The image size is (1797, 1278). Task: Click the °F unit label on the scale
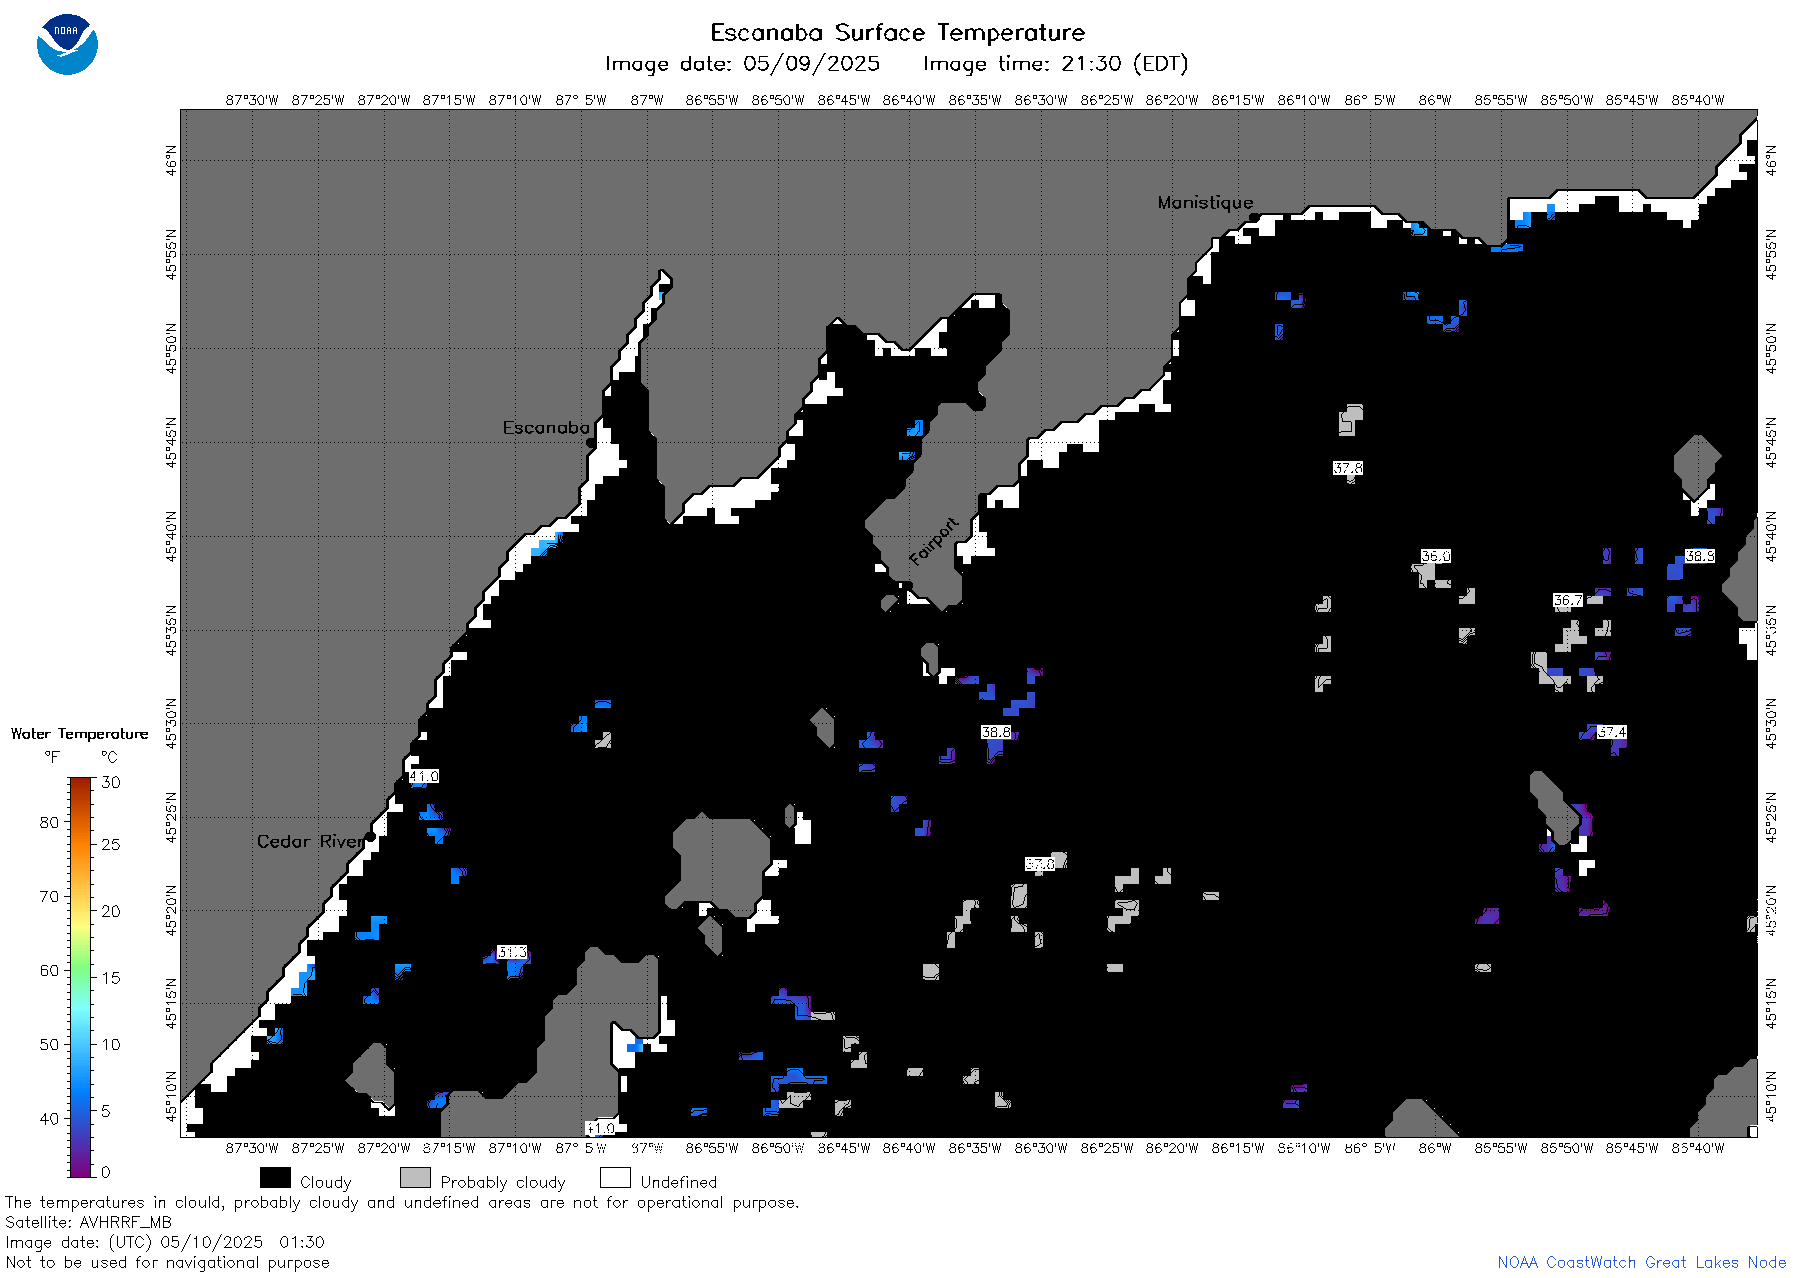click(52, 757)
